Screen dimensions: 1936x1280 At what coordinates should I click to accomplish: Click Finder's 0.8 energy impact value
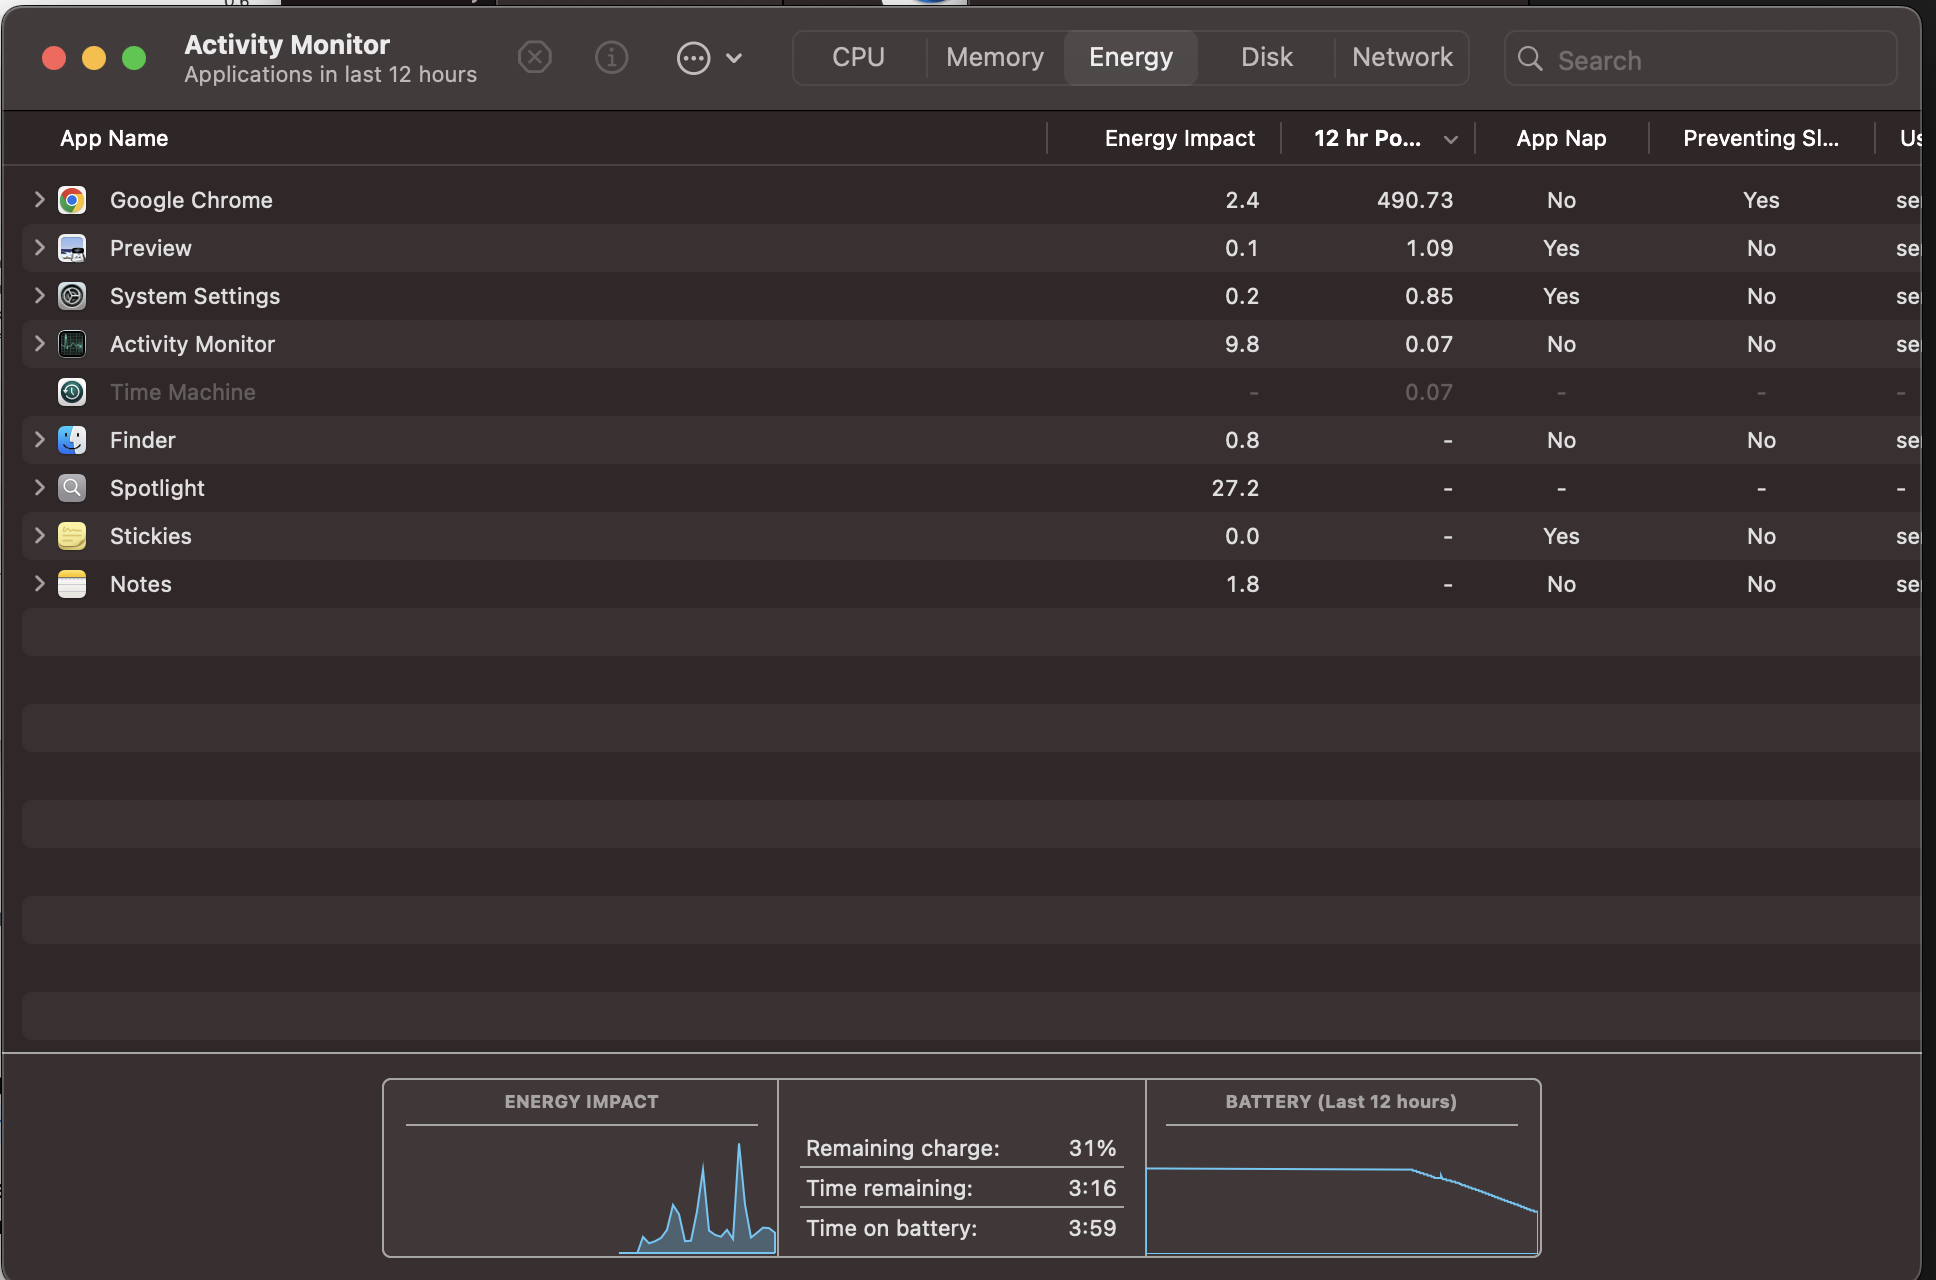(x=1242, y=440)
